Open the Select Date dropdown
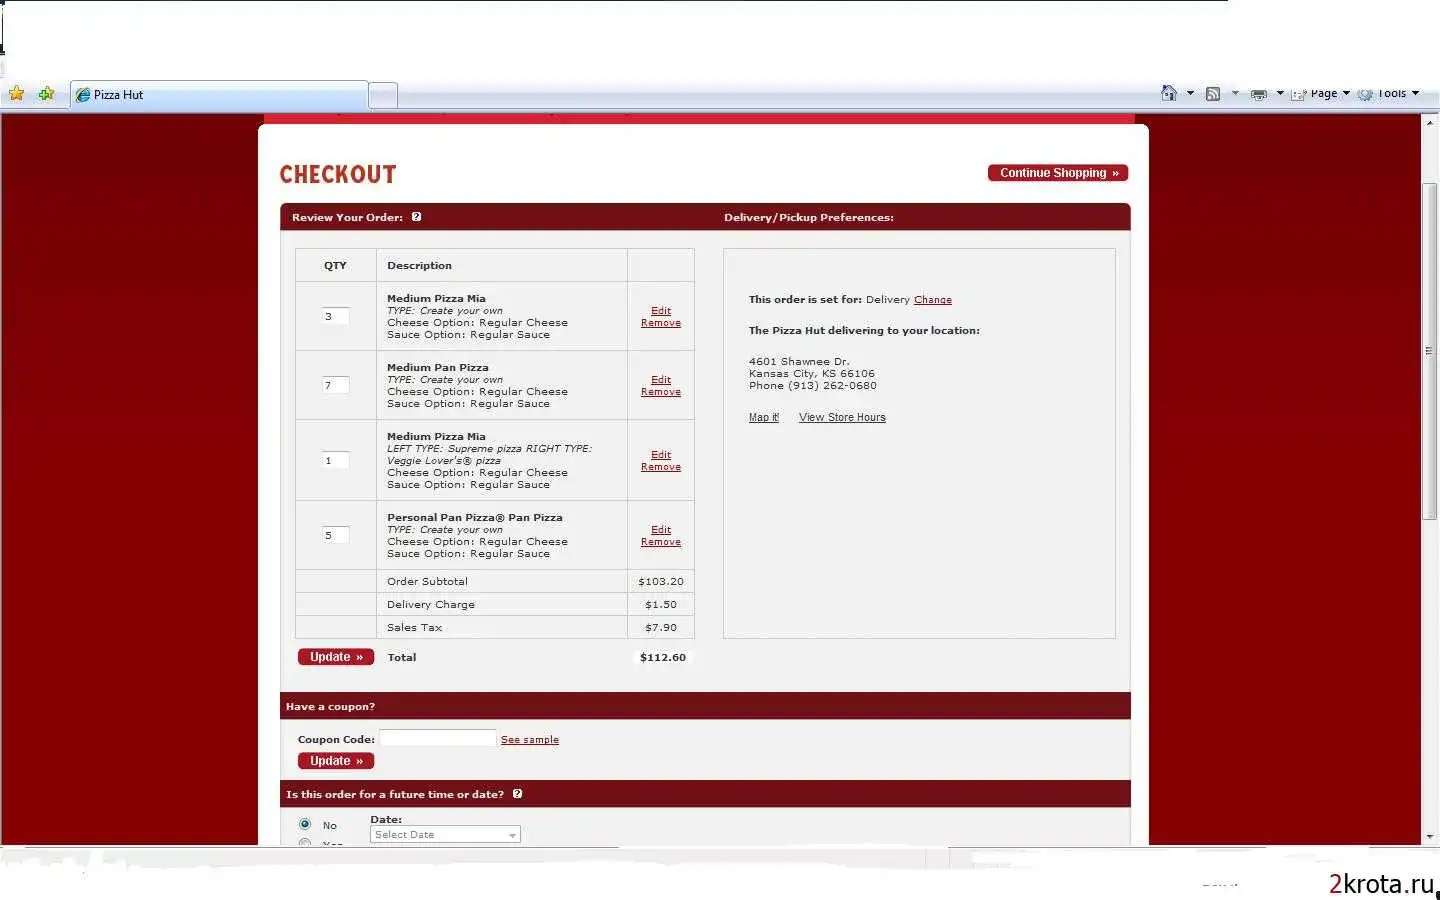 [x=445, y=835]
